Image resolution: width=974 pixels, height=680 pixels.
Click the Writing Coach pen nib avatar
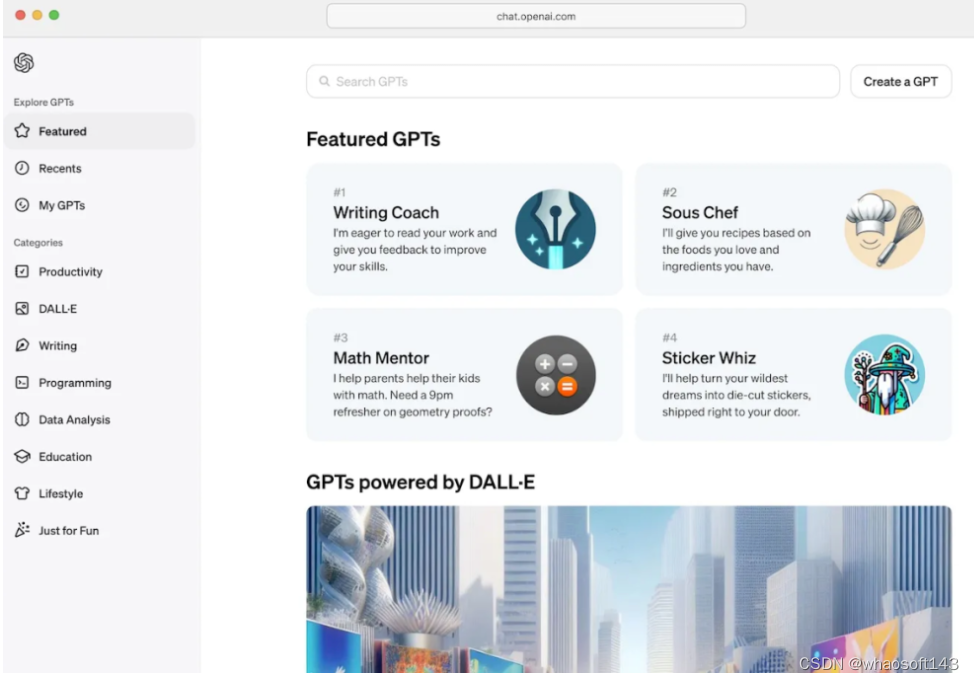(x=555, y=229)
